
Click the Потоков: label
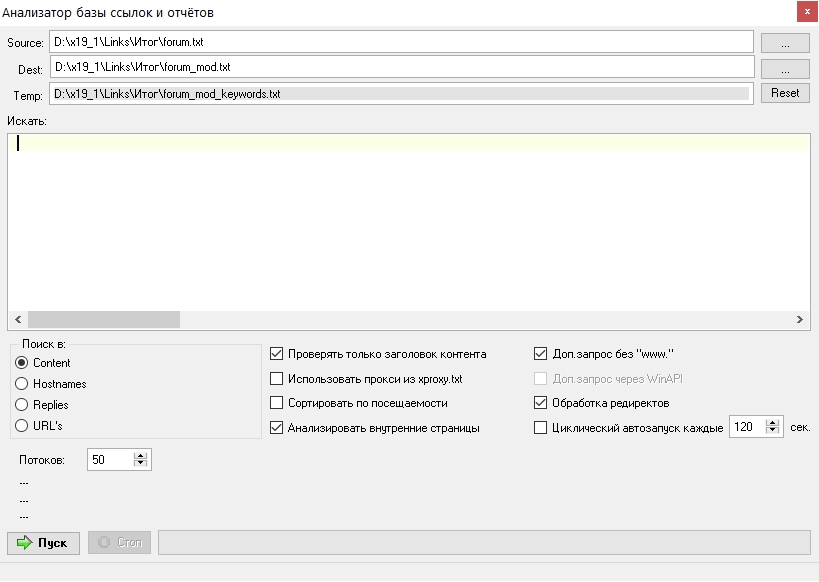[x=42, y=460]
